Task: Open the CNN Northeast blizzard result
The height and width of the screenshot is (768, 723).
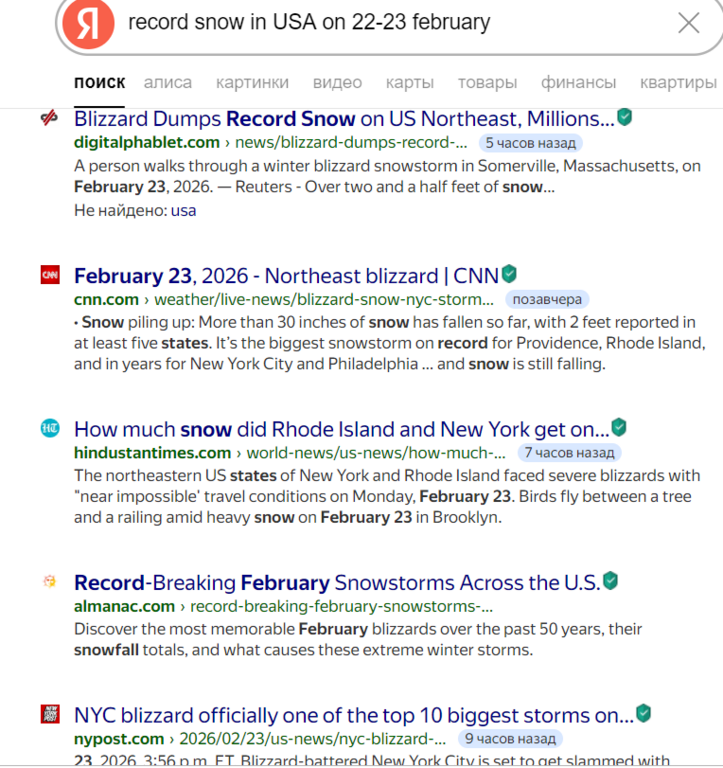Action: [286, 275]
